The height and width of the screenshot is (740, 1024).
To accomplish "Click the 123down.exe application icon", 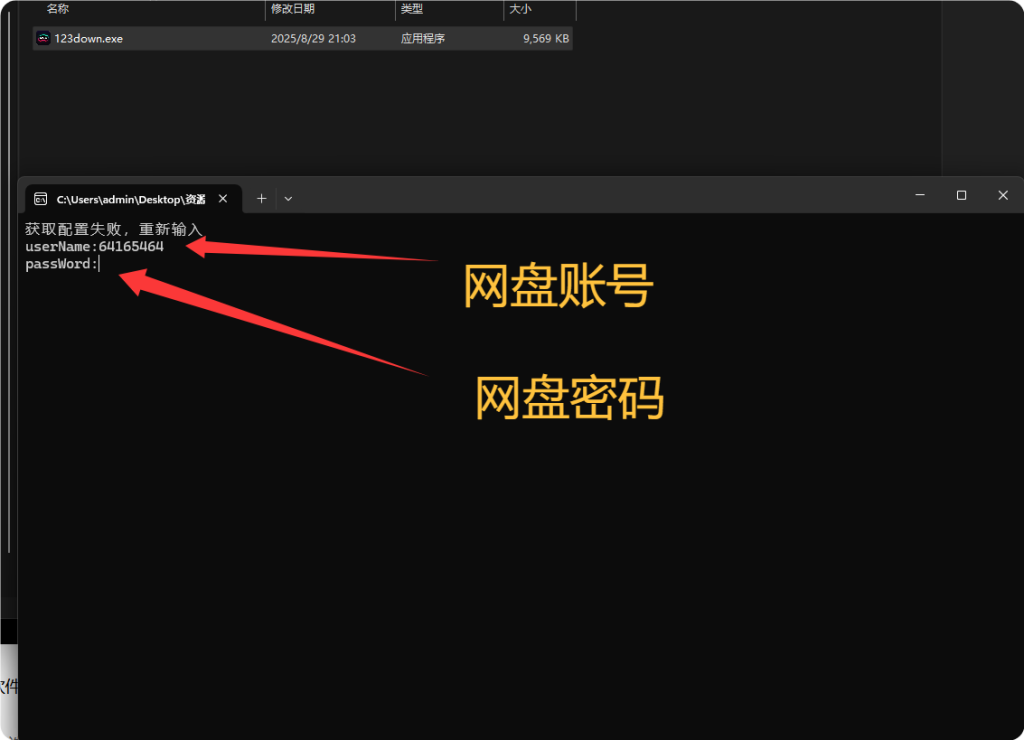I will click(x=43, y=38).
